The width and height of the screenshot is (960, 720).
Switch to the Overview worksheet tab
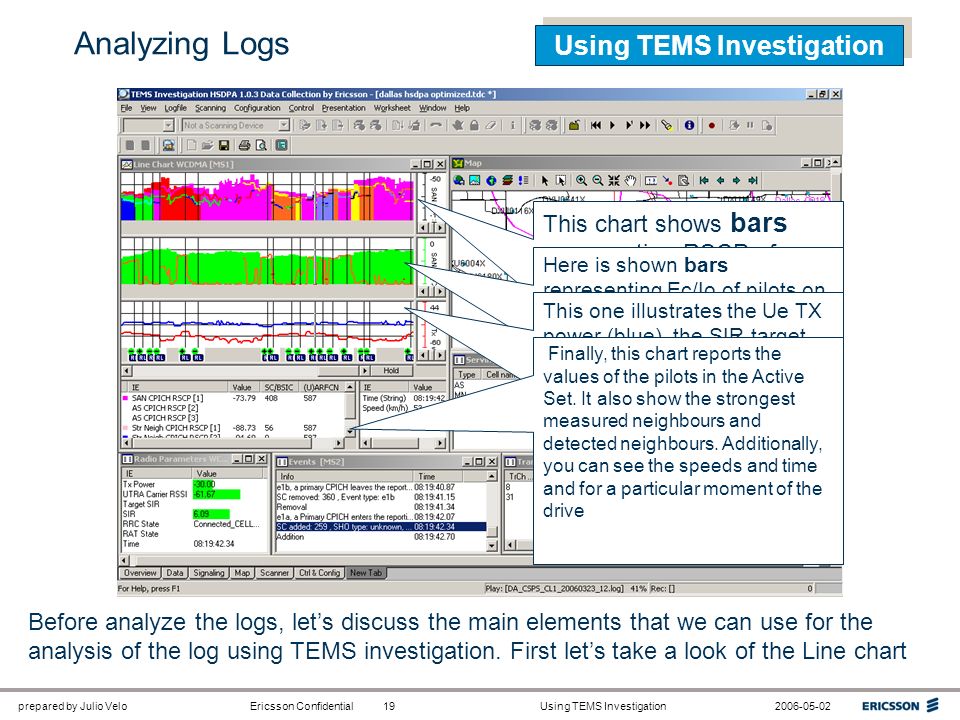[x=140, y=573]
